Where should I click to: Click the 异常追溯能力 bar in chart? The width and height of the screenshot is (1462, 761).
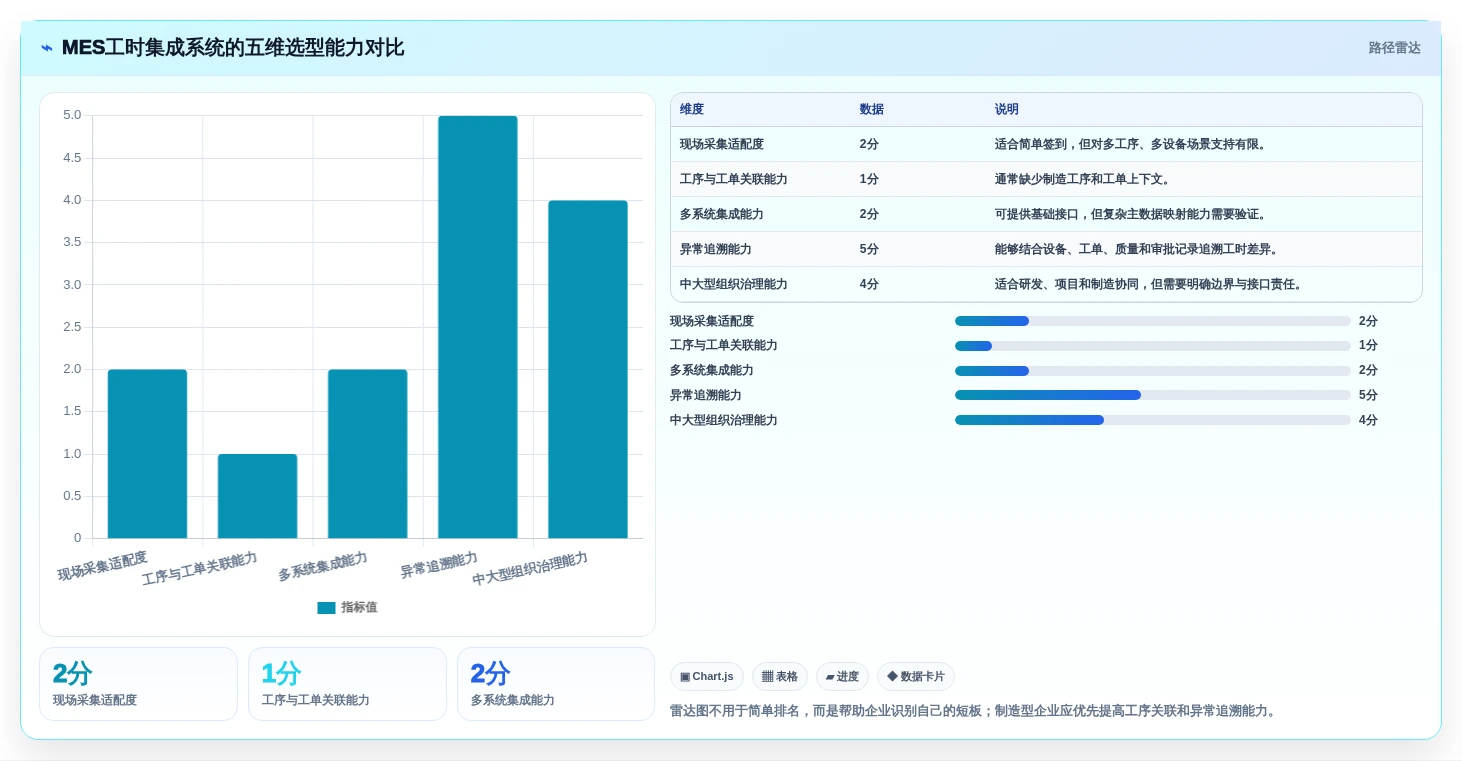(477, 327)
